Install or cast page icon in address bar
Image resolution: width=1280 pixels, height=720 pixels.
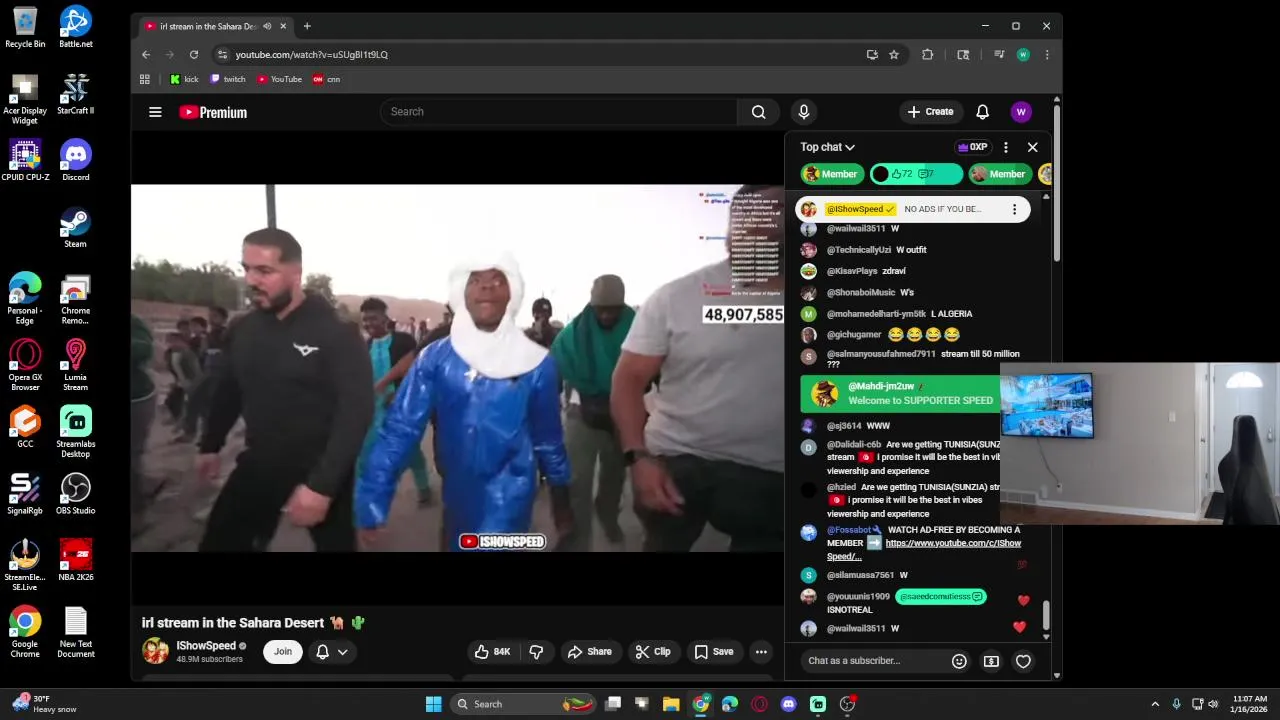(x=872, y=55)
